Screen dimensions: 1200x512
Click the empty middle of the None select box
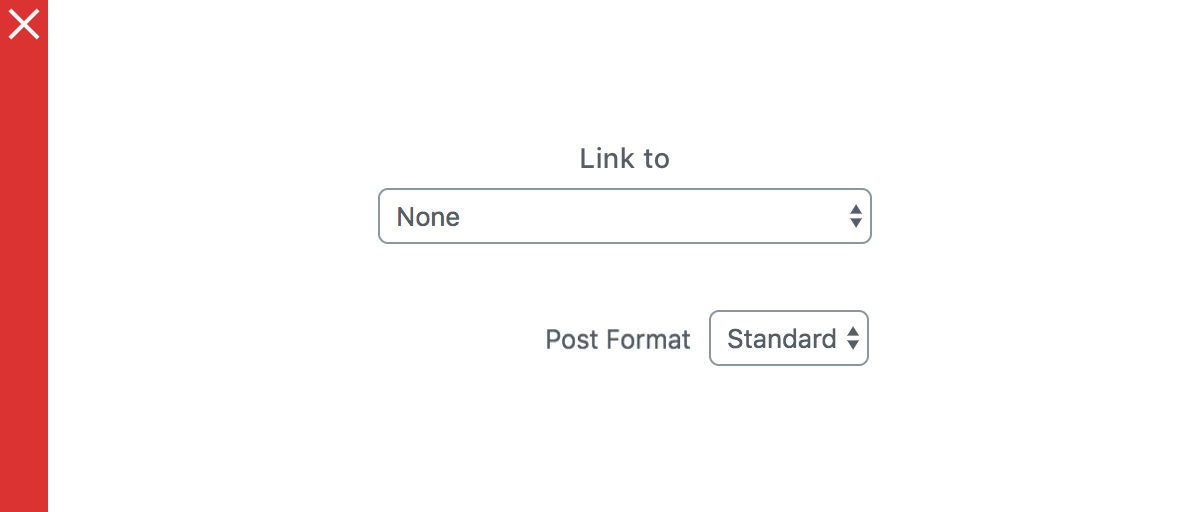pos(640,216)
